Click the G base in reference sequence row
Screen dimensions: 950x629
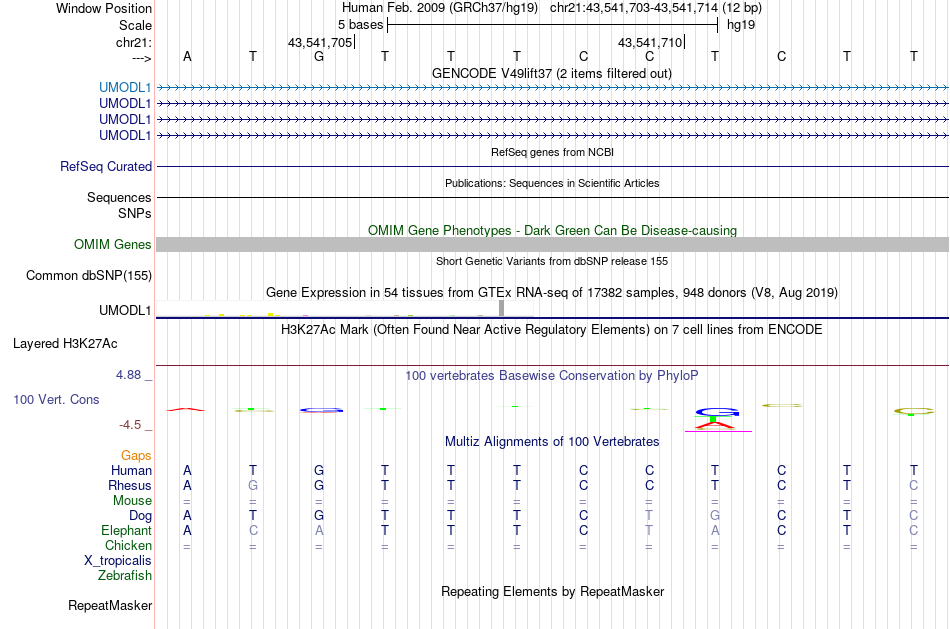(319, 56)
